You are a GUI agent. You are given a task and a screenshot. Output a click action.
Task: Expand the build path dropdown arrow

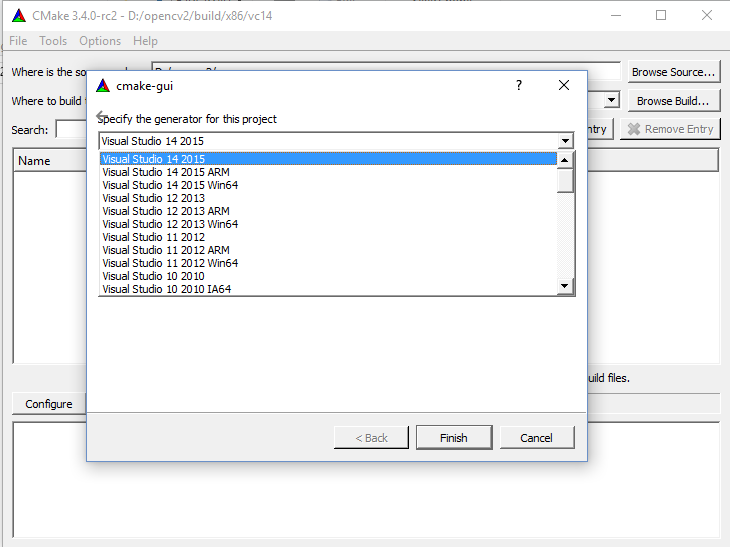611,100
